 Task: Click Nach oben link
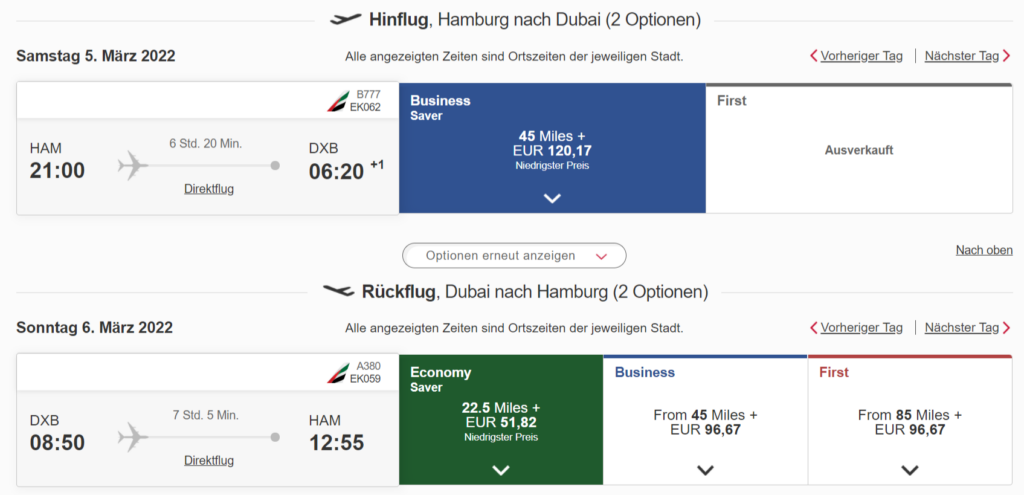click(984, 250)
